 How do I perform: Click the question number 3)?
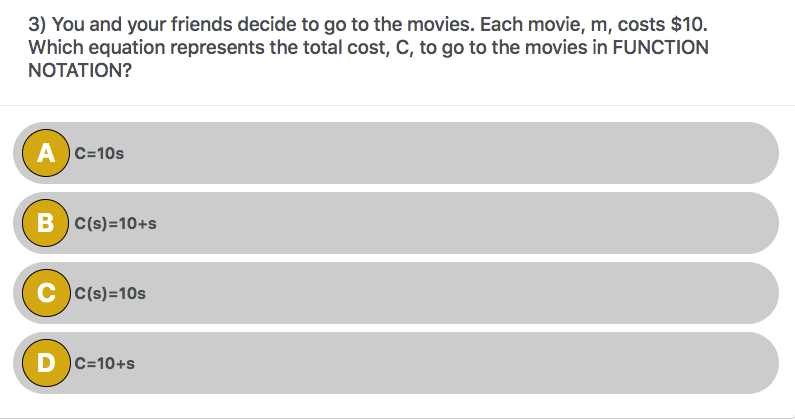[x=38, y=24]
